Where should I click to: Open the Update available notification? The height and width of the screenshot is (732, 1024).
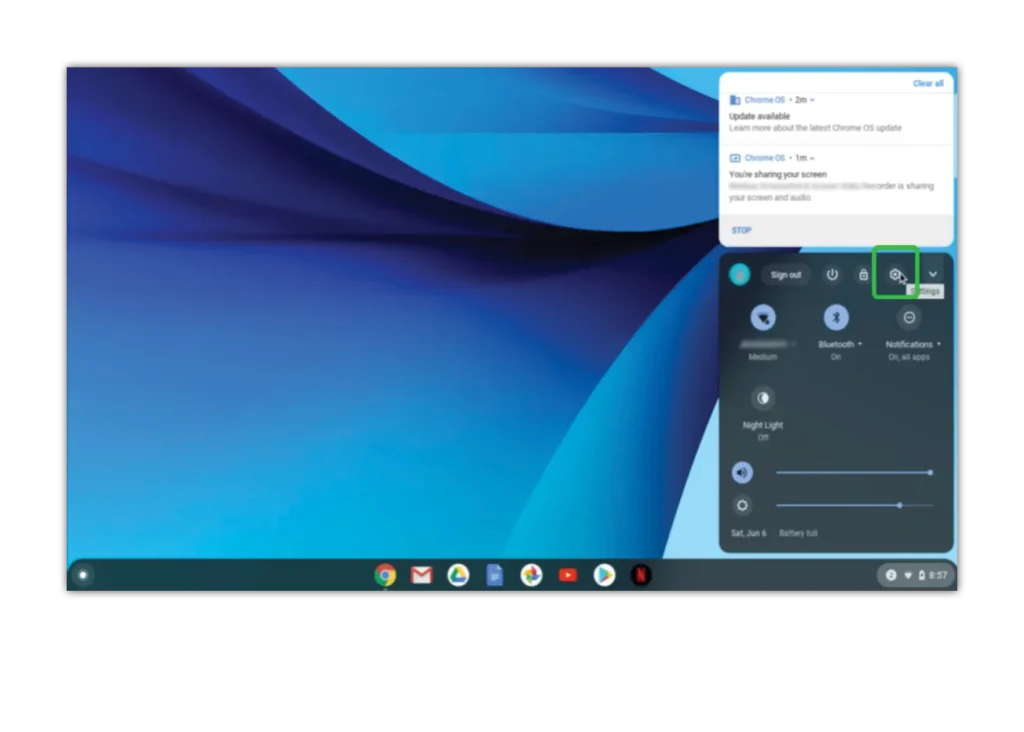[836, 116]
